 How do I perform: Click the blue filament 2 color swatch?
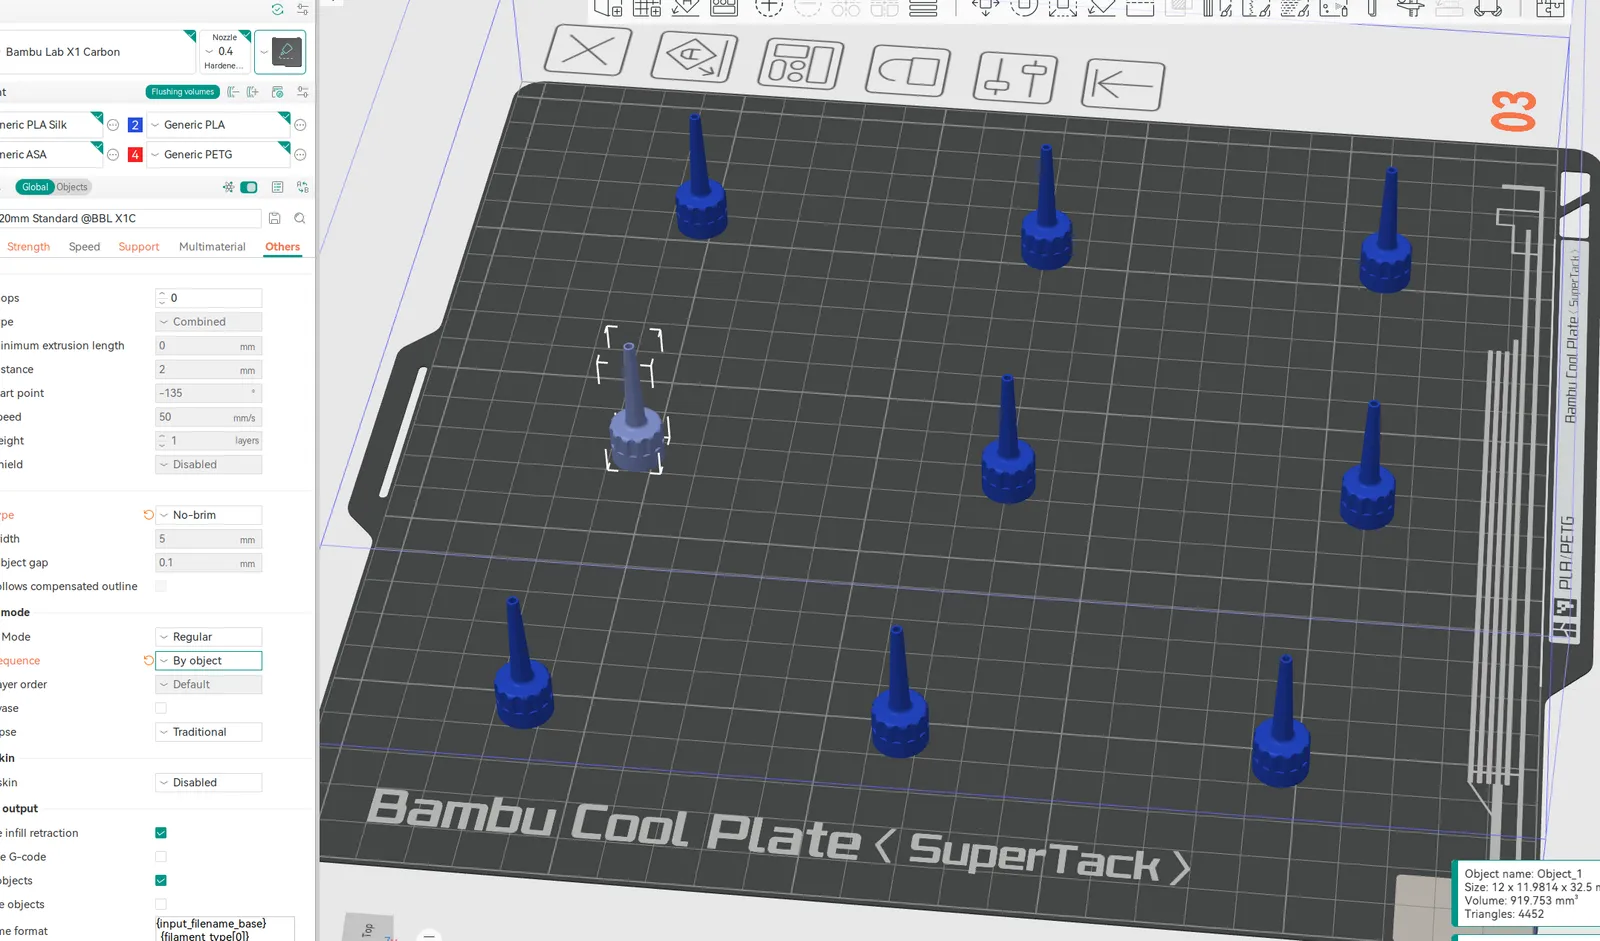135,125
